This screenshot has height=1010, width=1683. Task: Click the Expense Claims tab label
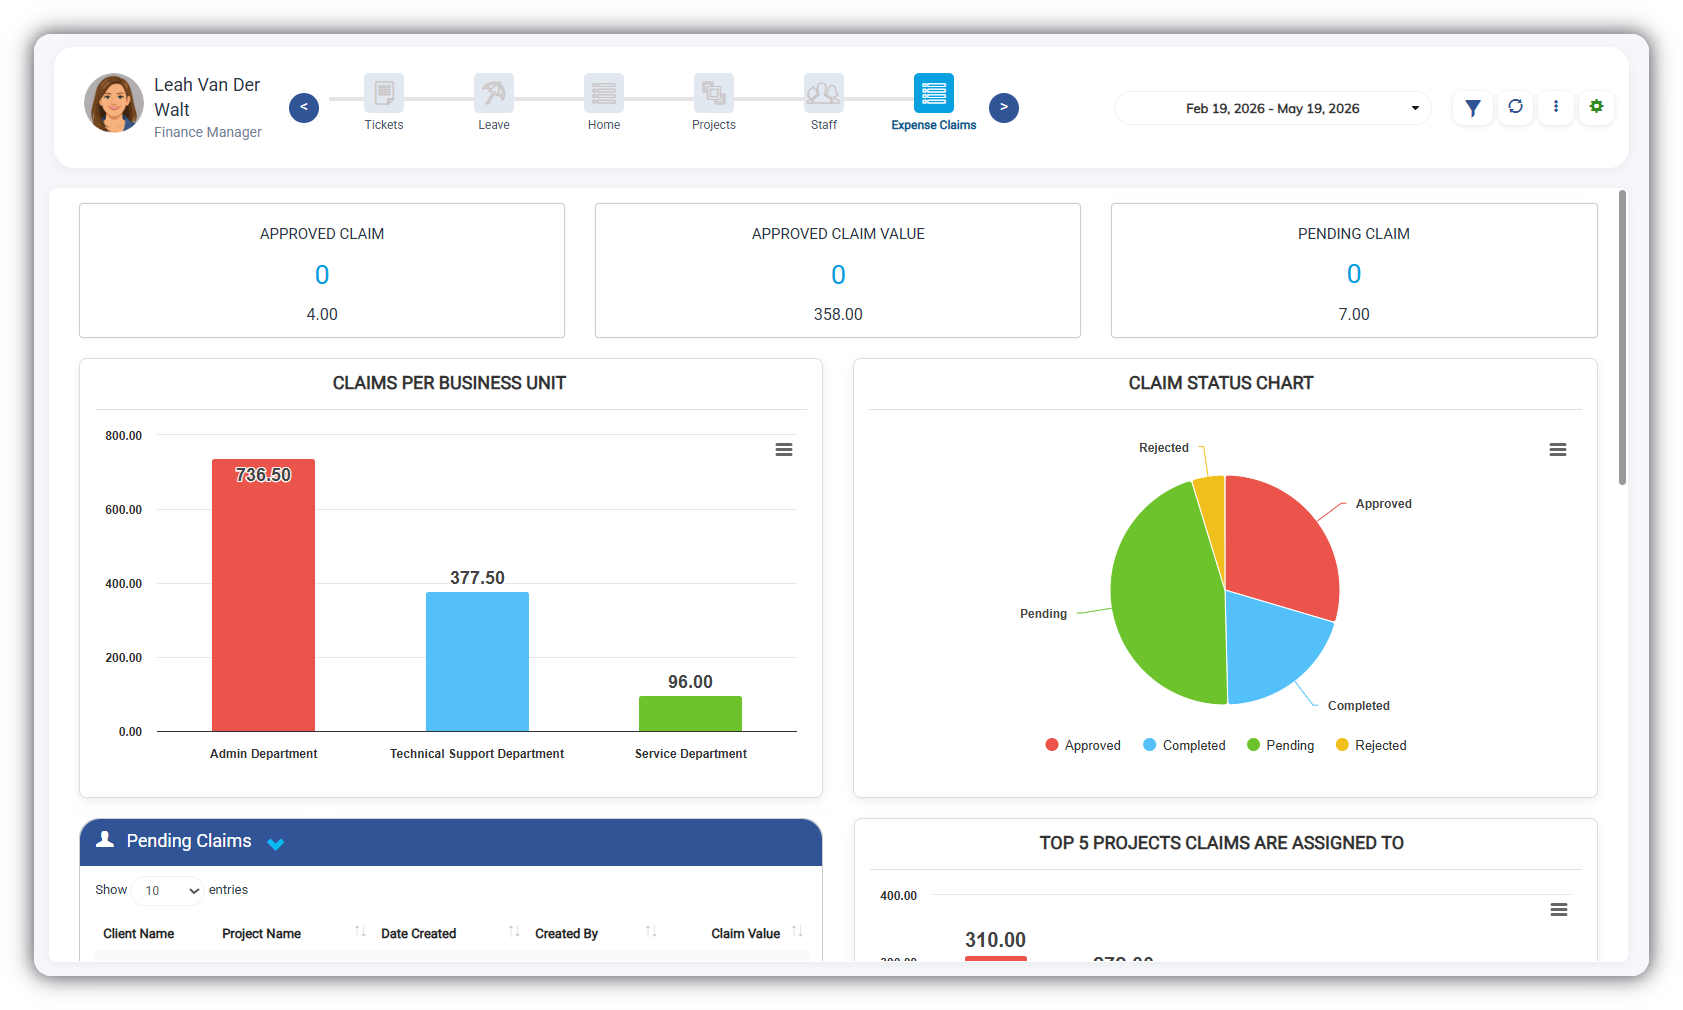[x=934, y=125]
